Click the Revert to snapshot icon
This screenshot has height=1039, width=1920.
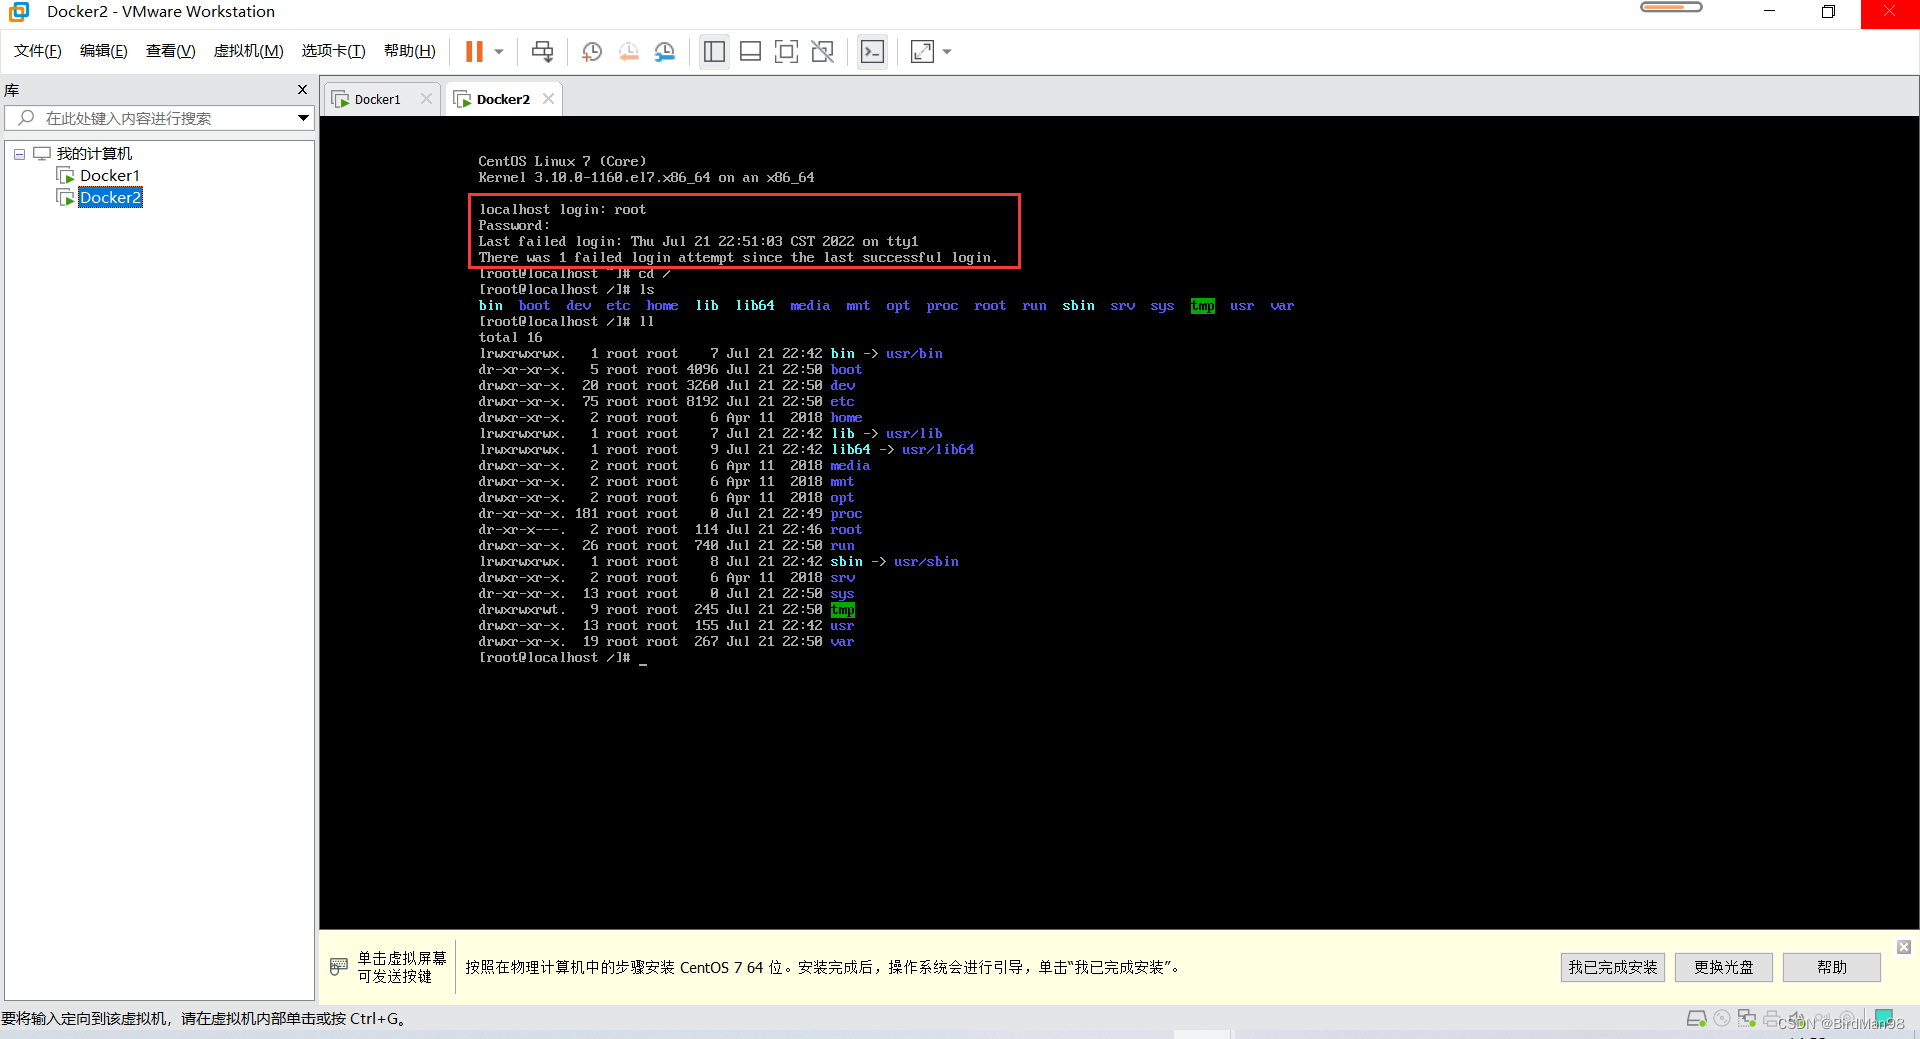click(628, 52)
